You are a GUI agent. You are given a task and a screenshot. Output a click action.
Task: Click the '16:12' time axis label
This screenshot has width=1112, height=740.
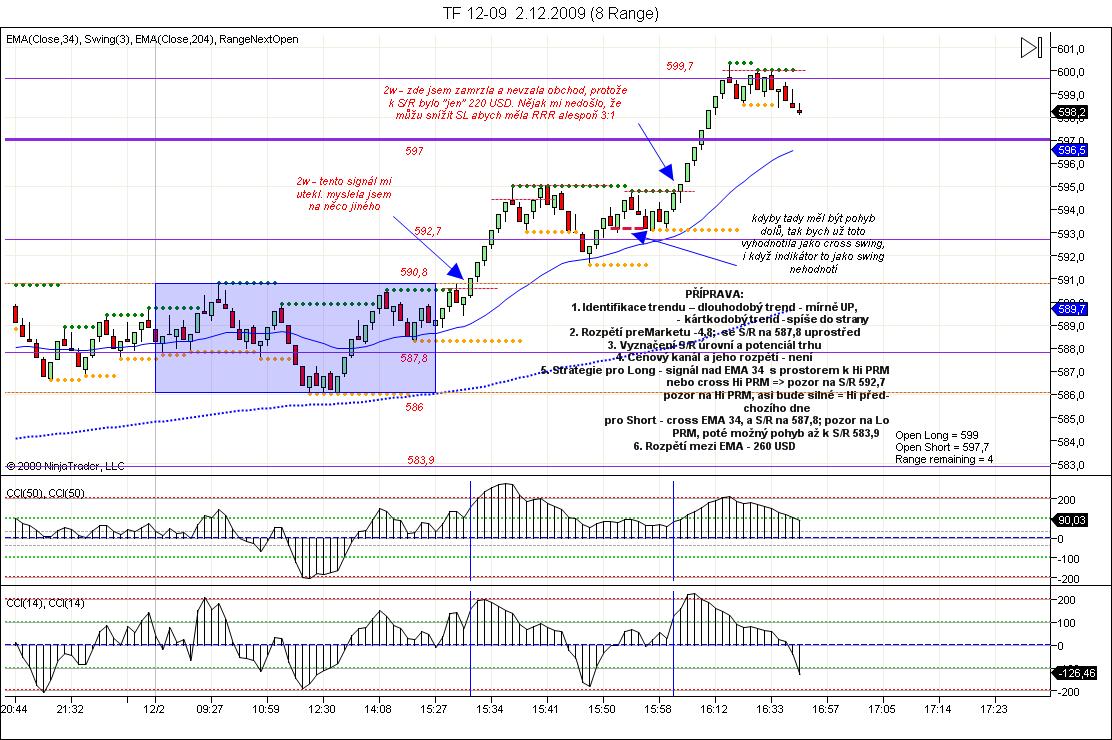point(713,709)
